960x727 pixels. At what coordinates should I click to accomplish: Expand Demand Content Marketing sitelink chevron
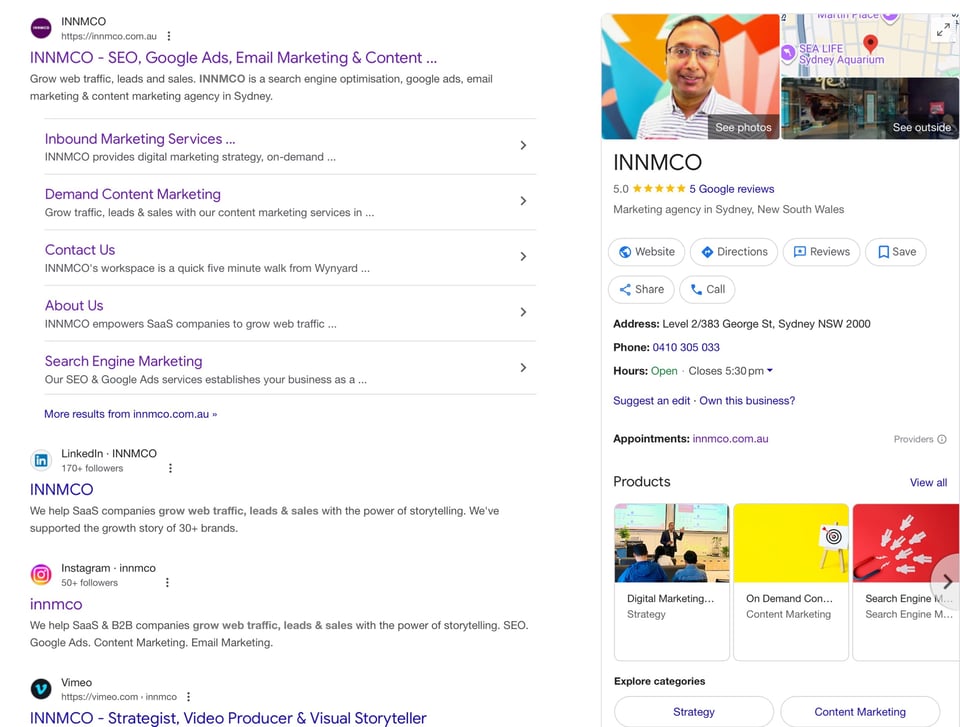pos(523,201)
